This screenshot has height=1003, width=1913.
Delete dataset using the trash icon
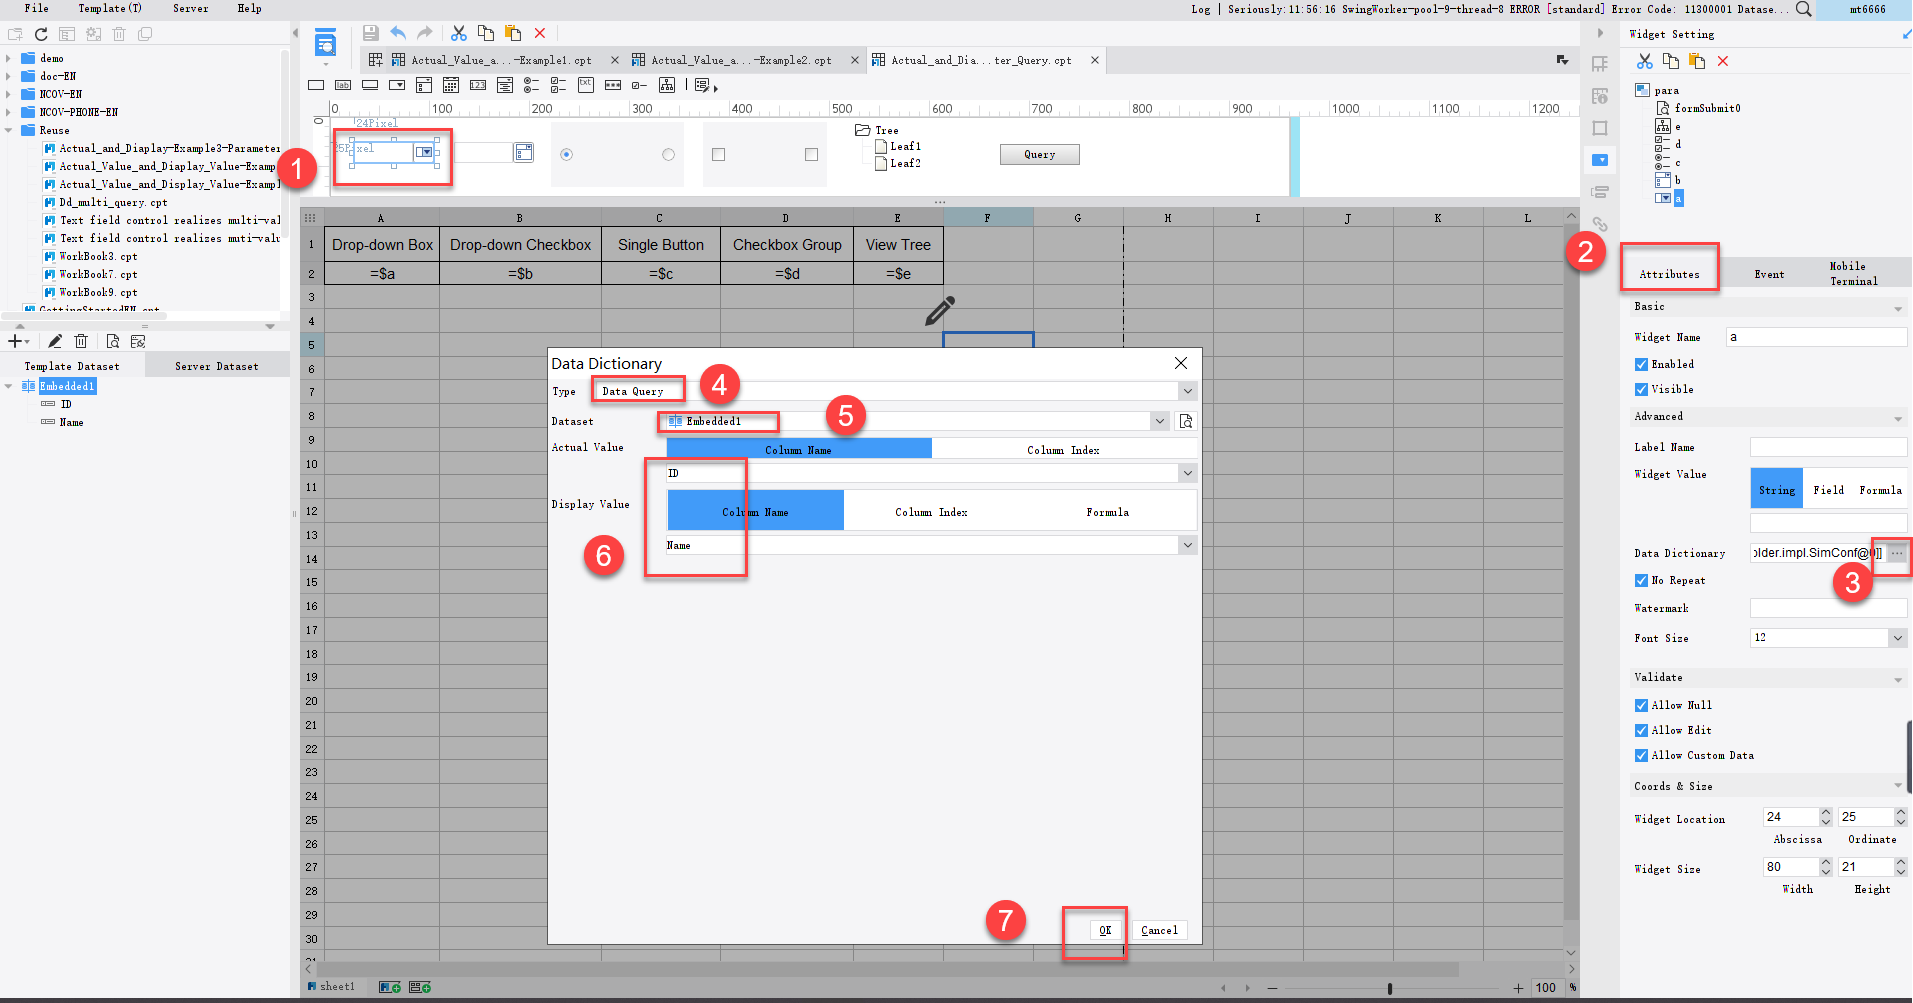(81, 341)
